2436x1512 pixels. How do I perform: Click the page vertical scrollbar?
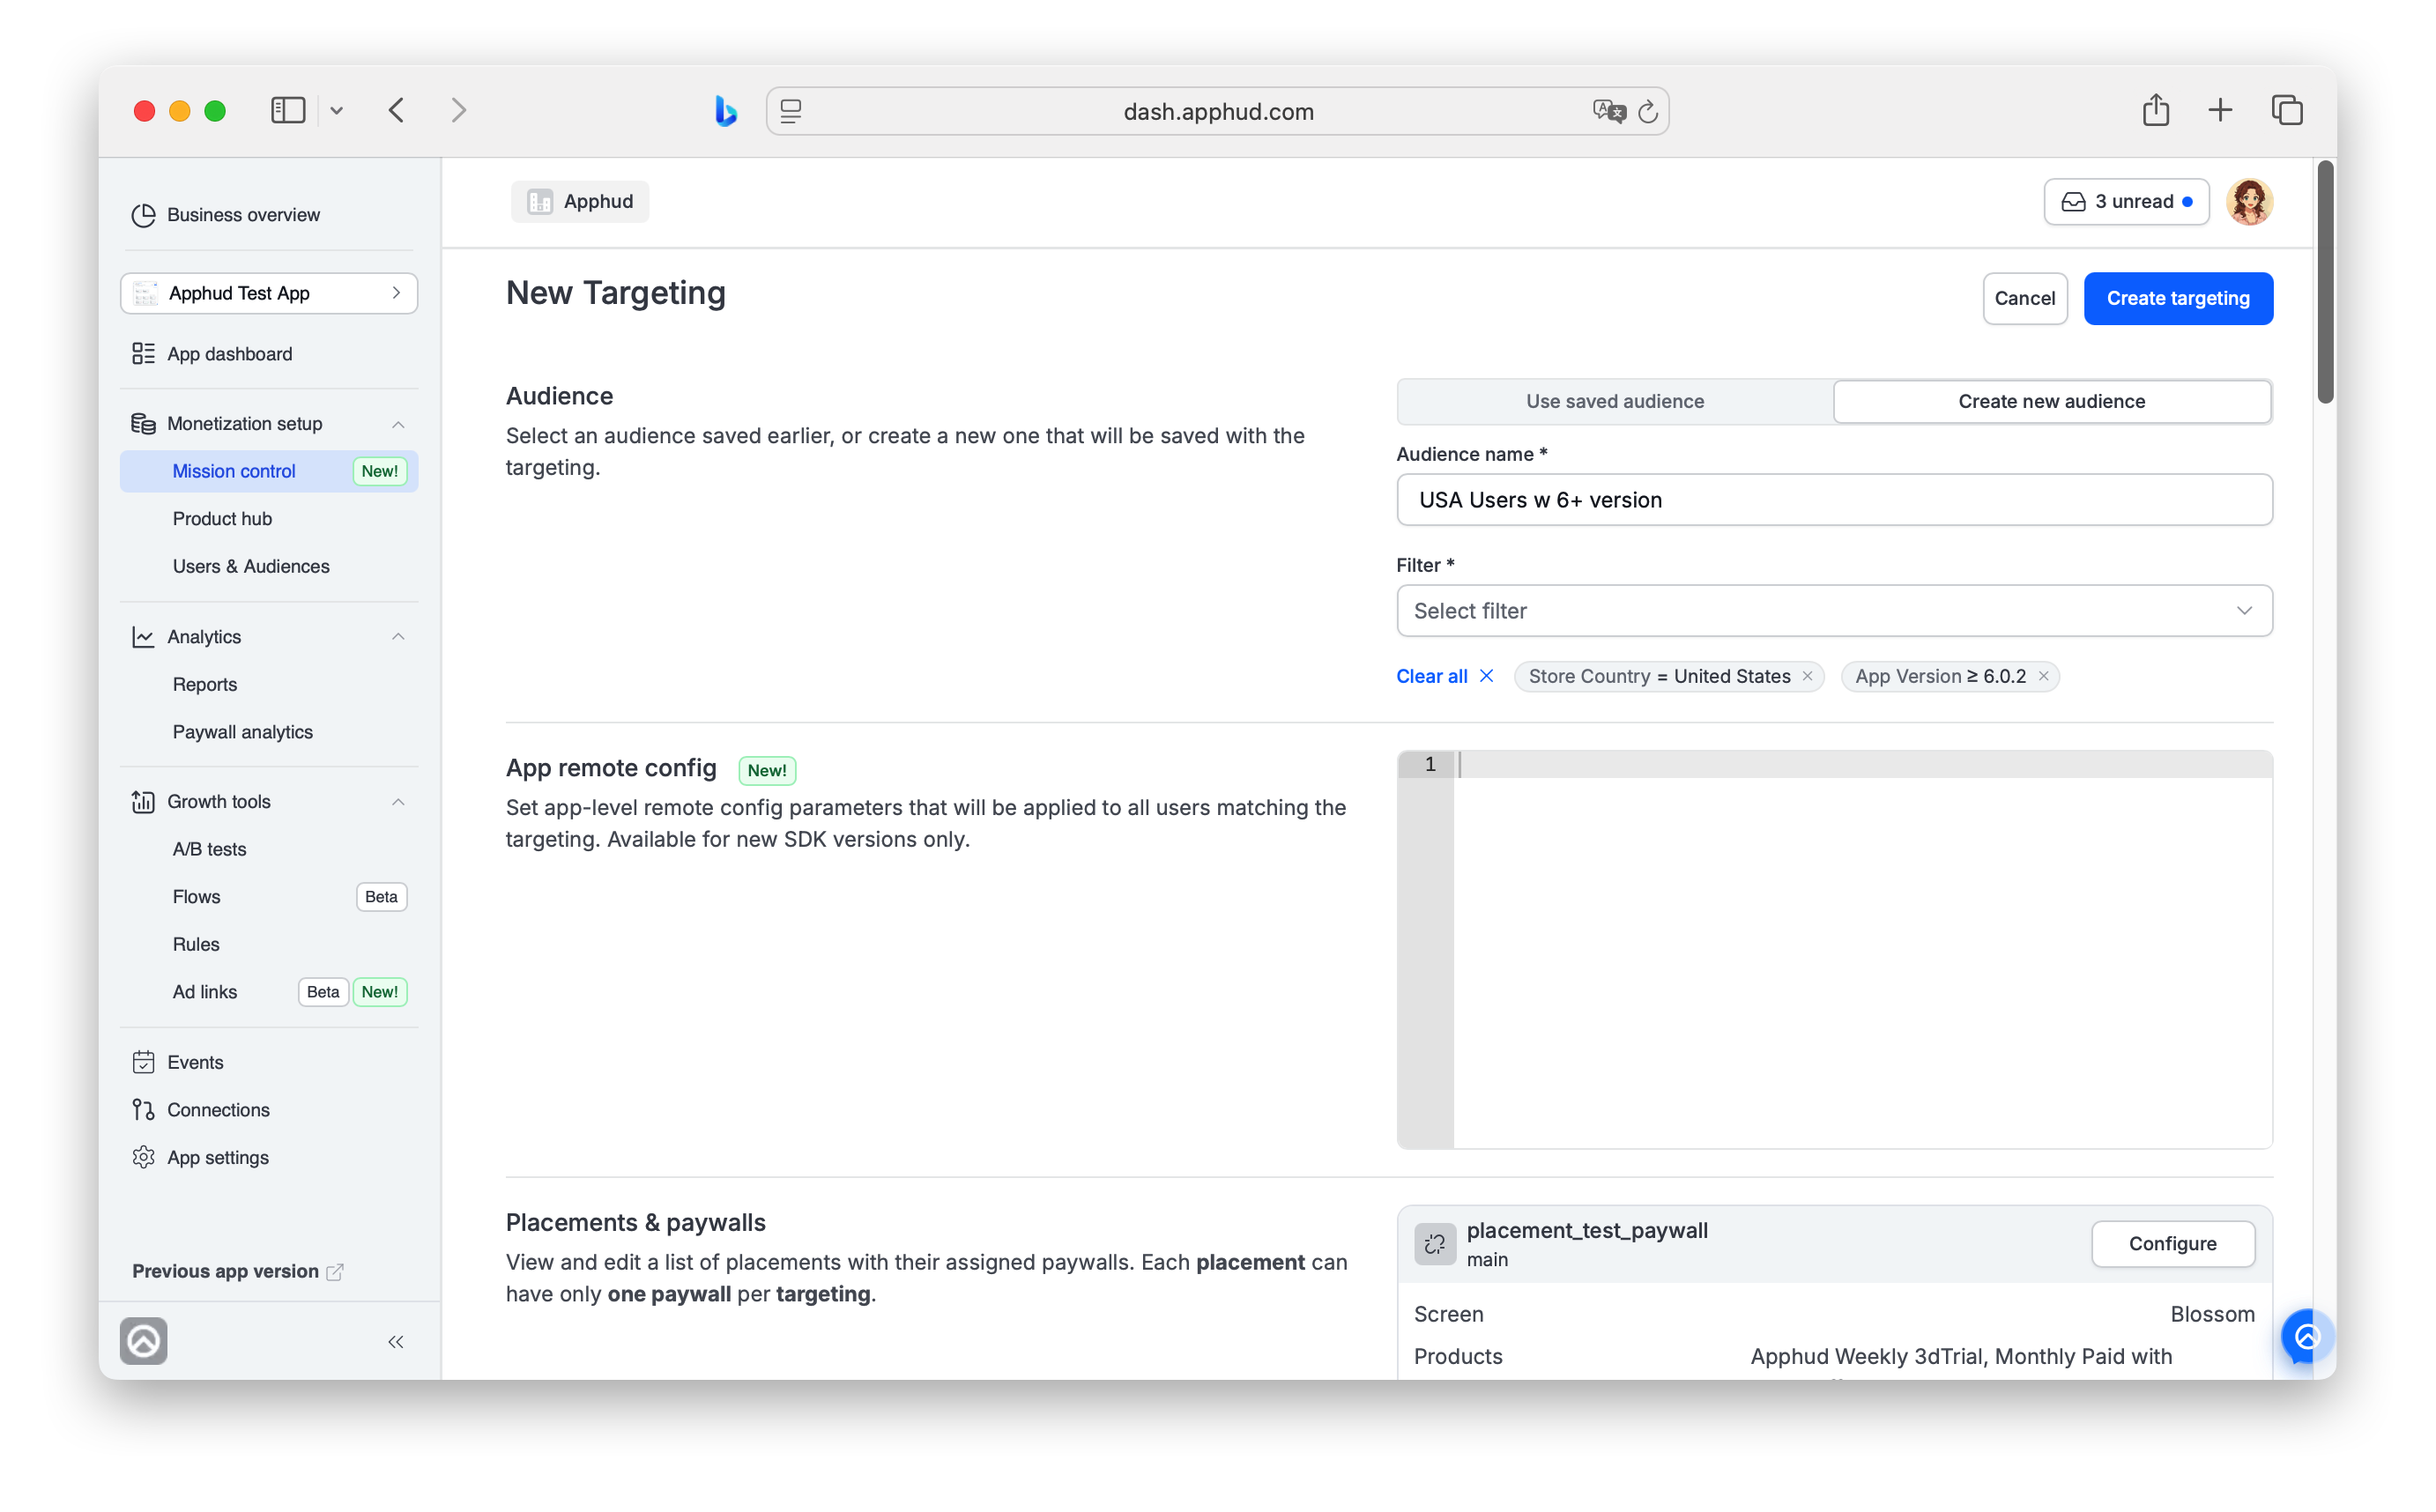point(2326,283)
